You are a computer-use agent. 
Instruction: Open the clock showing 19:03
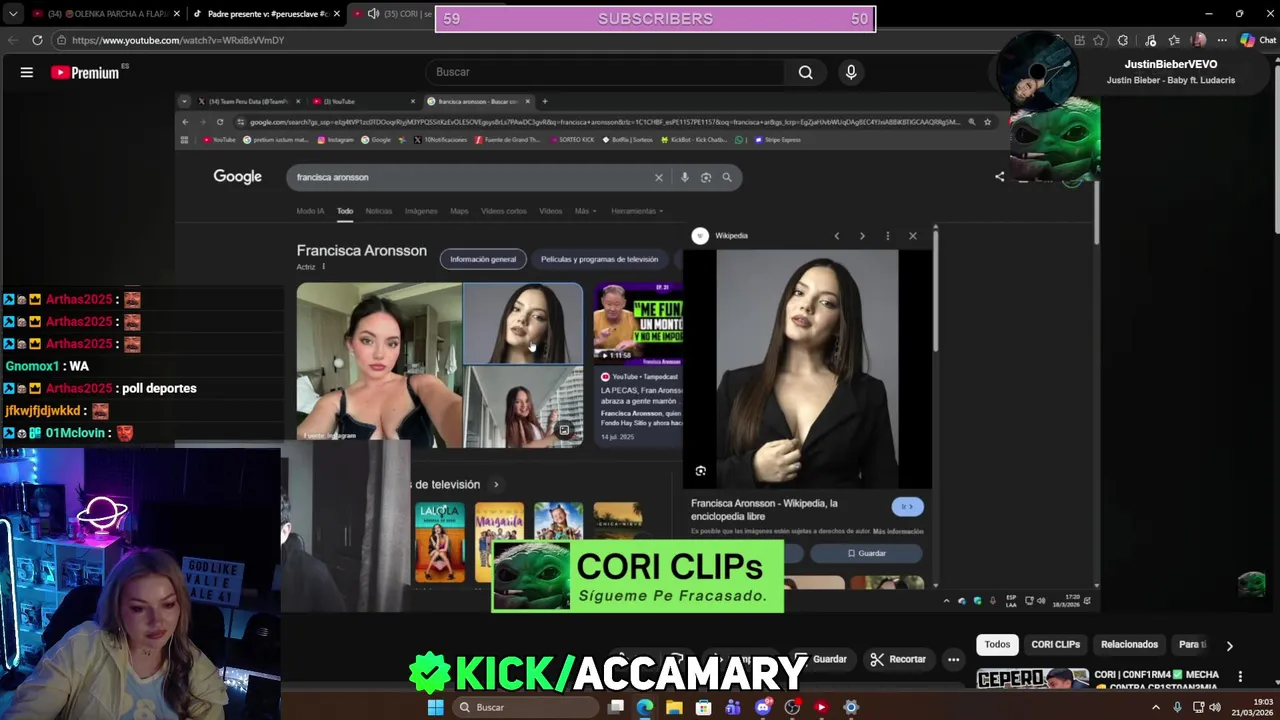pyautogui.click(x=1253, y=707)
